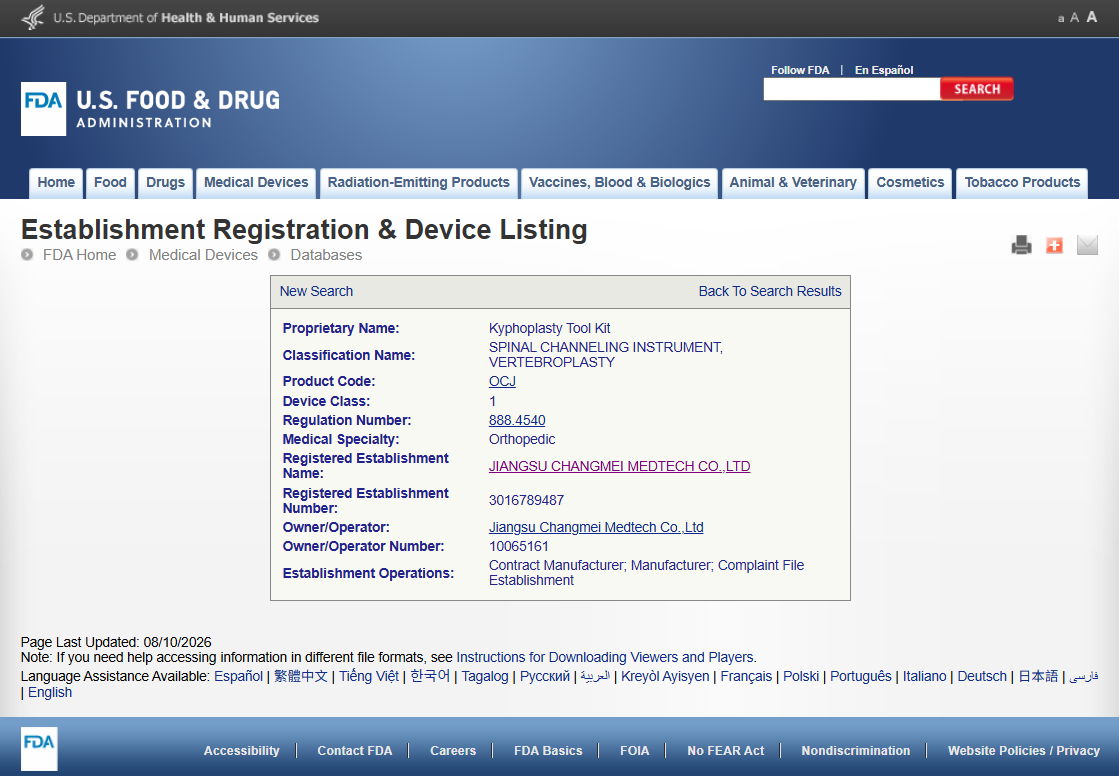Choose English language assistance
Screen dimensions: 1119x776
pyautogui.click(x=50, y=692)
